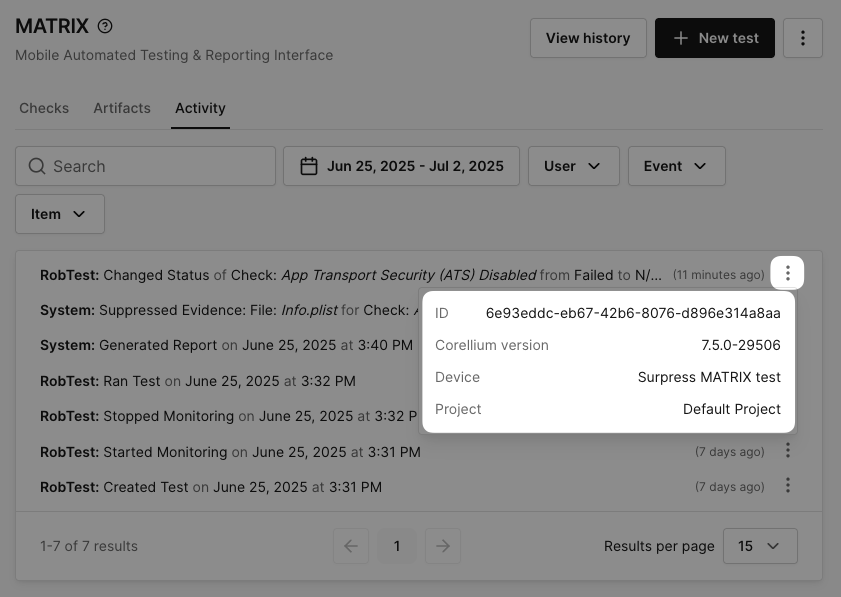Image resolution: width=841 pixels, height=597 pixels.
Task: Click the help question-mark icon beside MATRIX
Action: point(105,26)
